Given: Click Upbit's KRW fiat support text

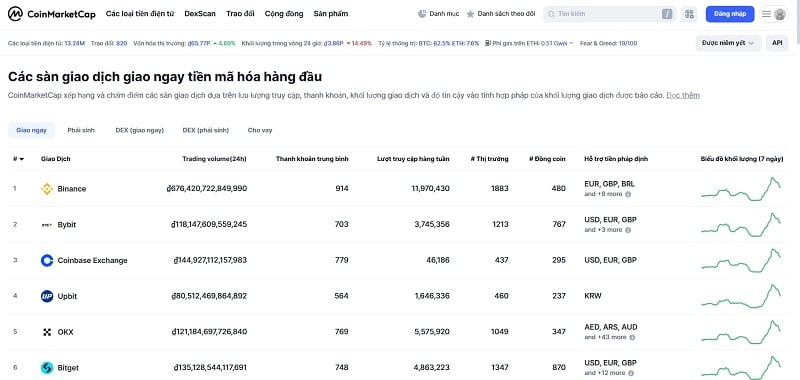Looking at the screenshot, I should pos(593,296).
